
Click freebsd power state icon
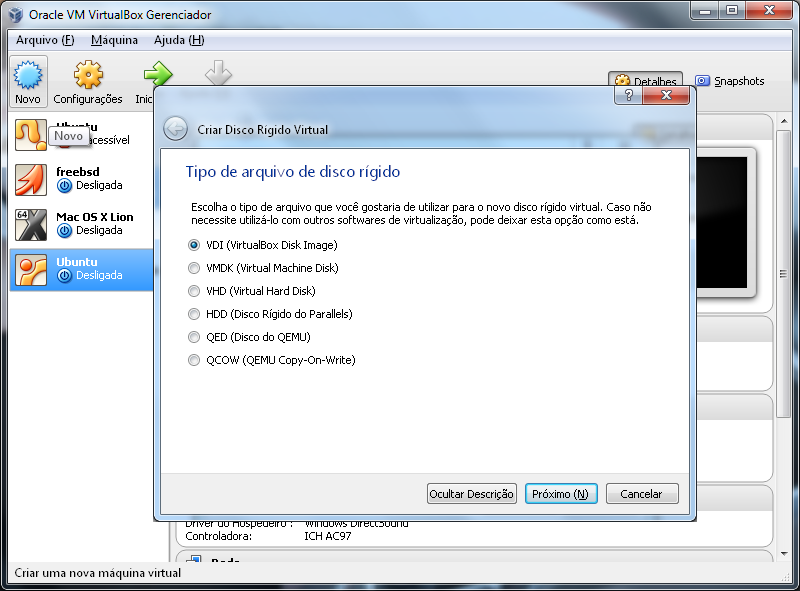tap(64, 186)
